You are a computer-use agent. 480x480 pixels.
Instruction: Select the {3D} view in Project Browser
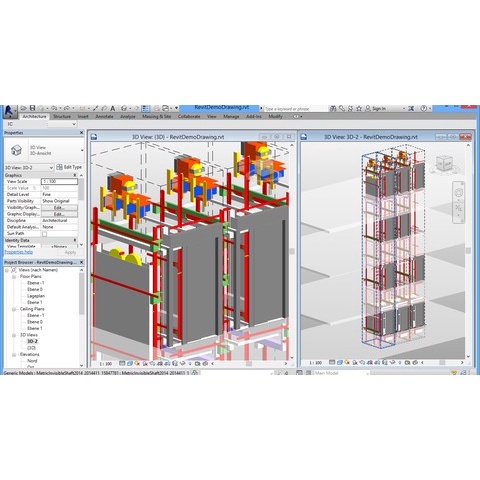(31, 348)
